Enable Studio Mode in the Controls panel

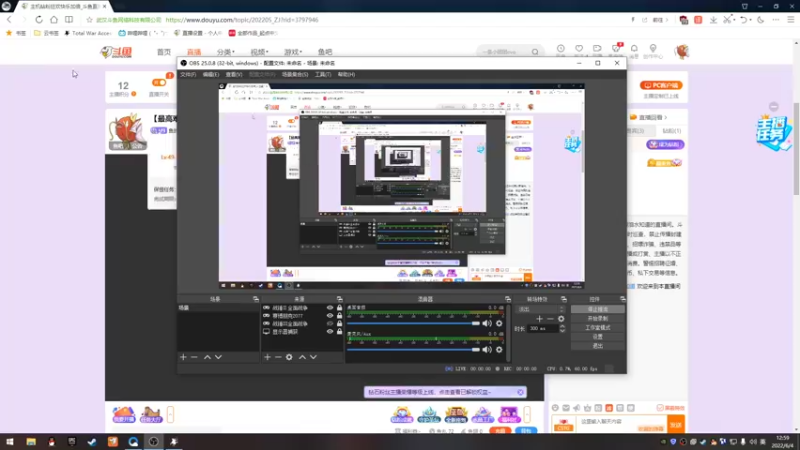(x=597, y=328)
